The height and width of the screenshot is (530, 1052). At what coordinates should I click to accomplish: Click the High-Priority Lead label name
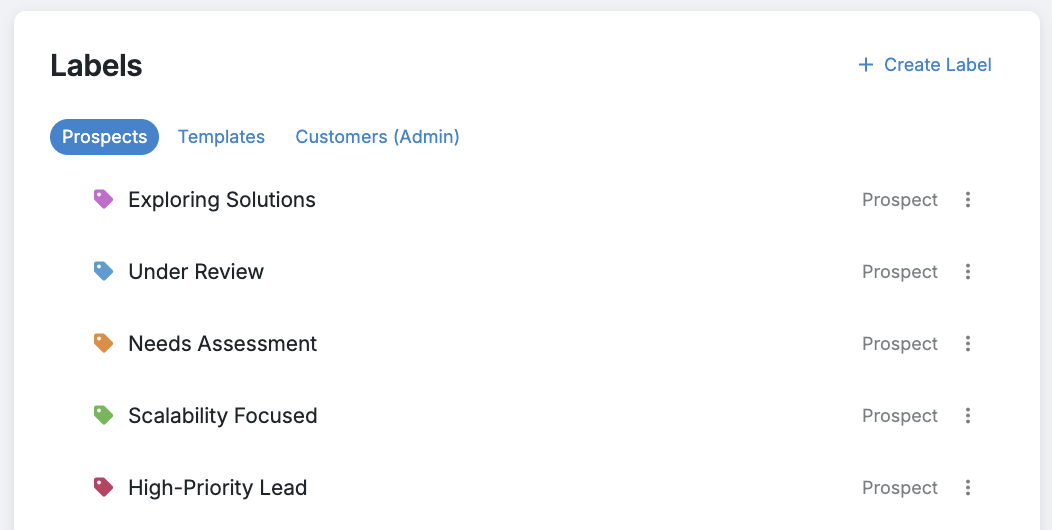(217, 488)
